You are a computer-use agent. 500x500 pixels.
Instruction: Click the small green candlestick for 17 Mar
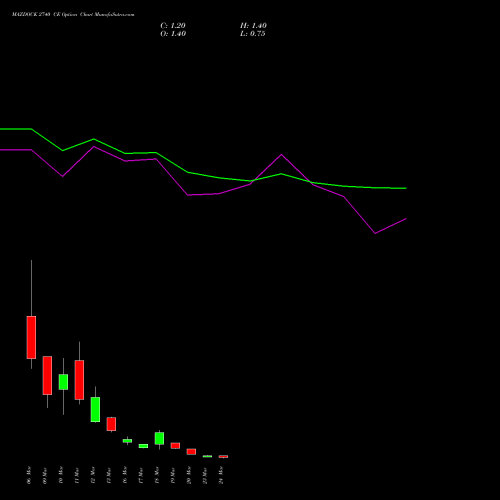coord(143,446)
